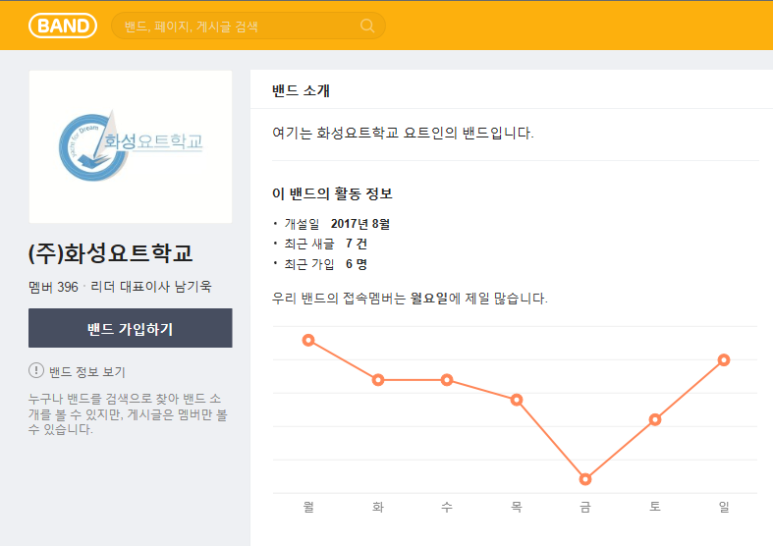Click the 밴드 가입하기 button

click(130, 328)
